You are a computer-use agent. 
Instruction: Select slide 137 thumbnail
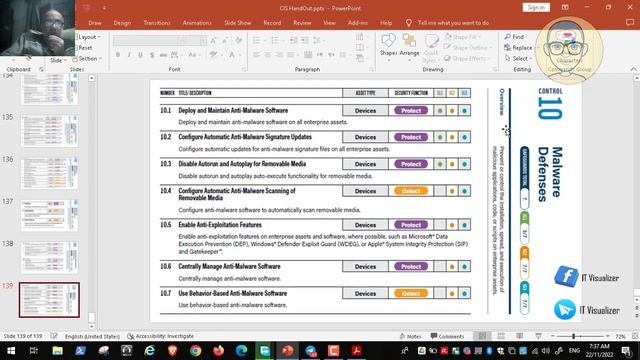tap(49, 215)
